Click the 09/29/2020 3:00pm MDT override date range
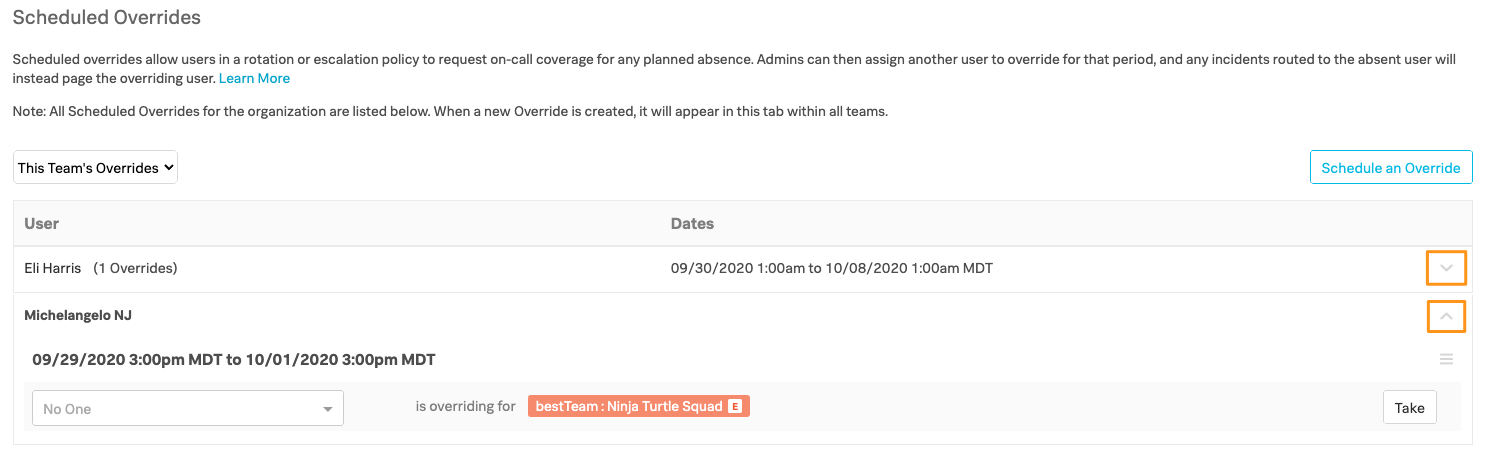1487x467 pixels. [x=234, y=359]
